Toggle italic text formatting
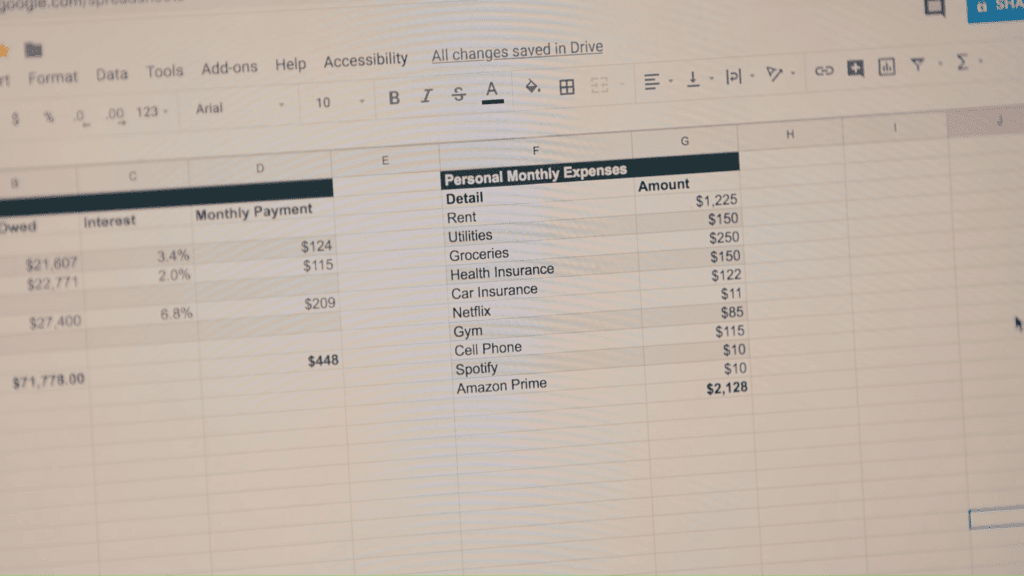 [x=427, y=96]
